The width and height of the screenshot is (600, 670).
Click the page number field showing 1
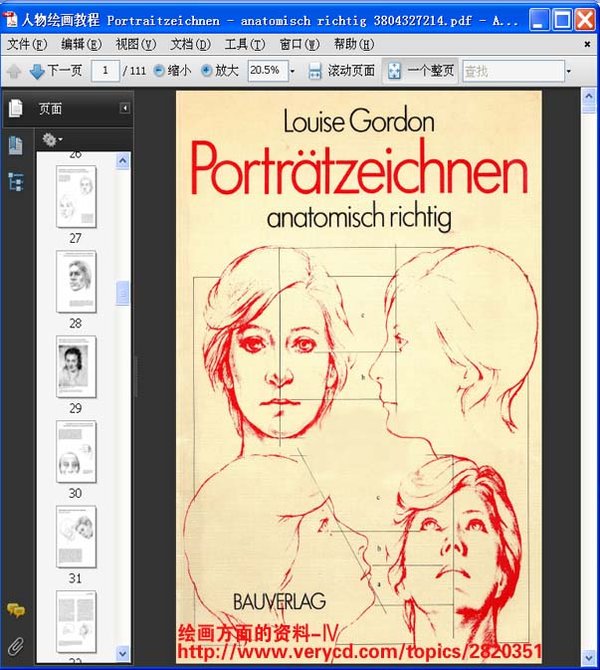click(105, 71)
